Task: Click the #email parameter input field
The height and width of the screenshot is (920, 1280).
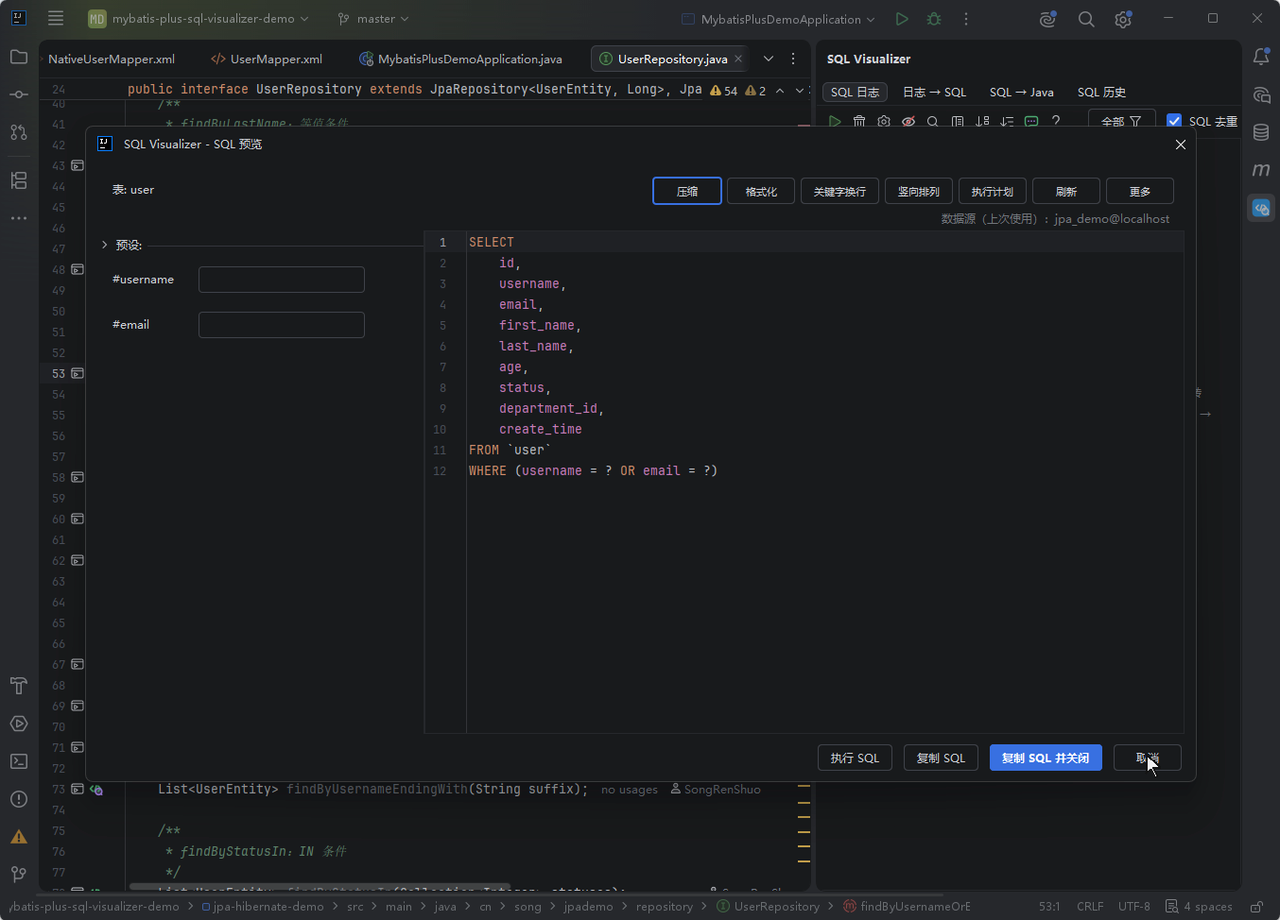Action: click(x=281, y=325)
